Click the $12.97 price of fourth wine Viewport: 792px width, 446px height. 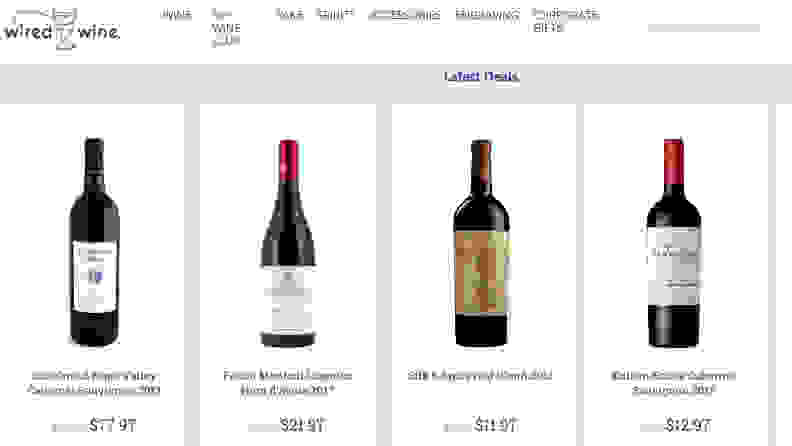[x=688, y=425]
